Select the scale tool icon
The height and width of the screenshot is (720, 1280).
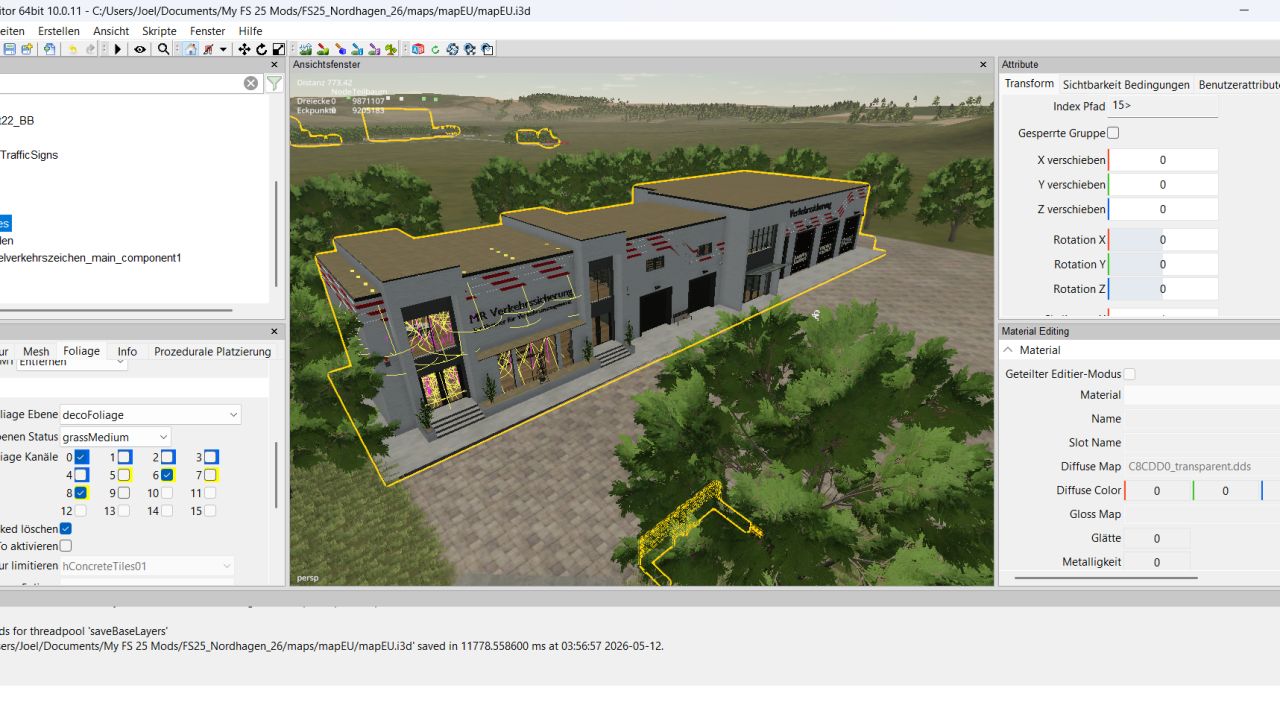point(278,49)
